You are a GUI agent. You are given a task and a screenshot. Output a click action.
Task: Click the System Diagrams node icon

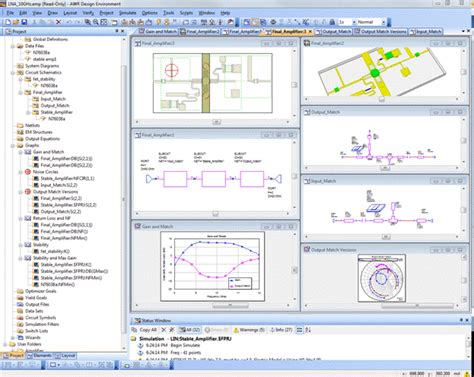coord(20,66)
